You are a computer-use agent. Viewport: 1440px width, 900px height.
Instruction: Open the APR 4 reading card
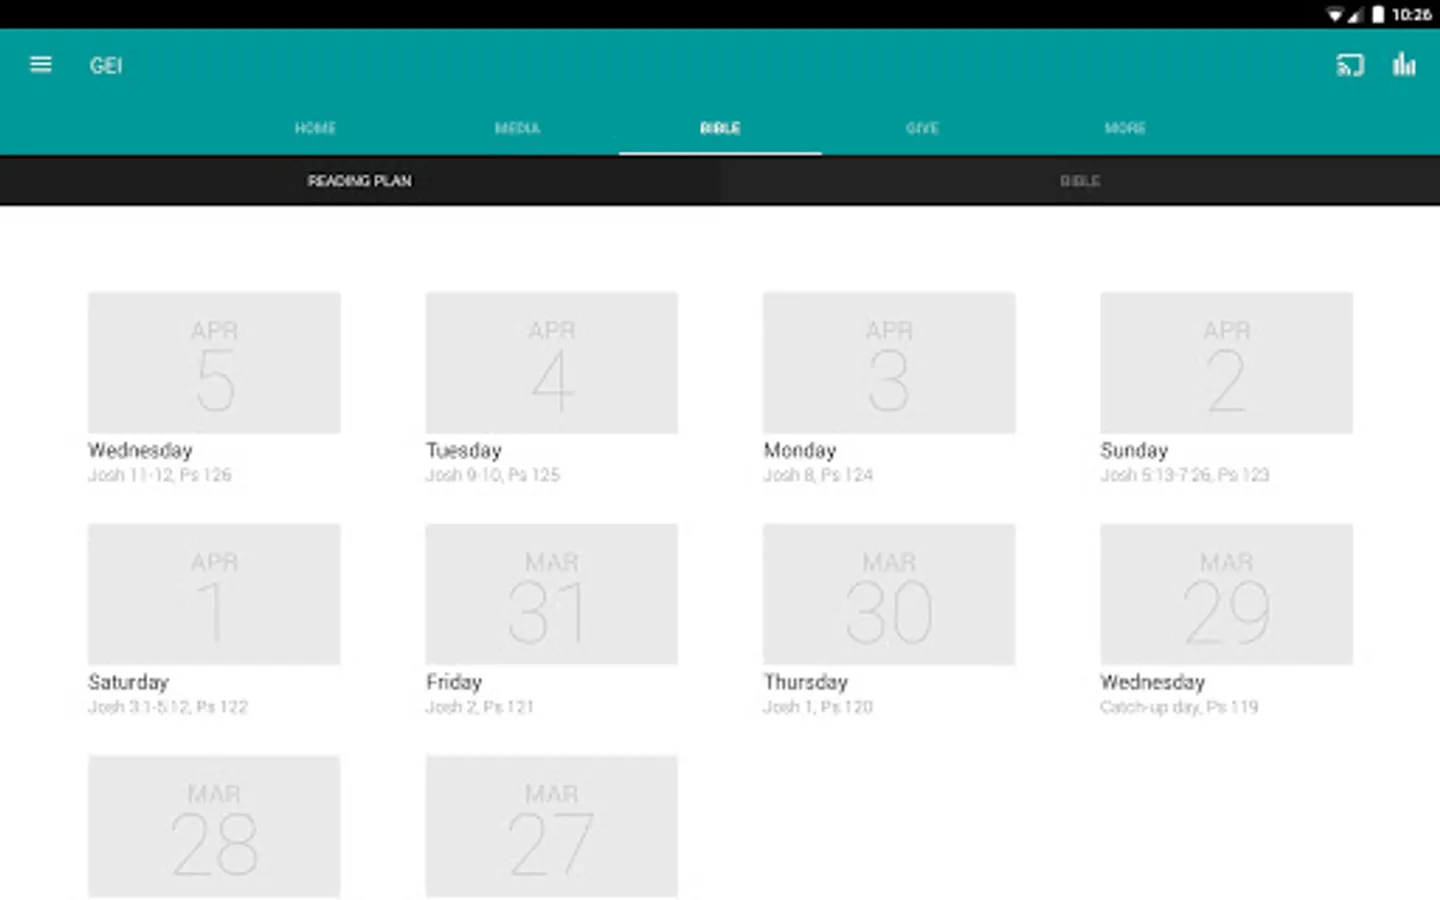pos(552,363)
